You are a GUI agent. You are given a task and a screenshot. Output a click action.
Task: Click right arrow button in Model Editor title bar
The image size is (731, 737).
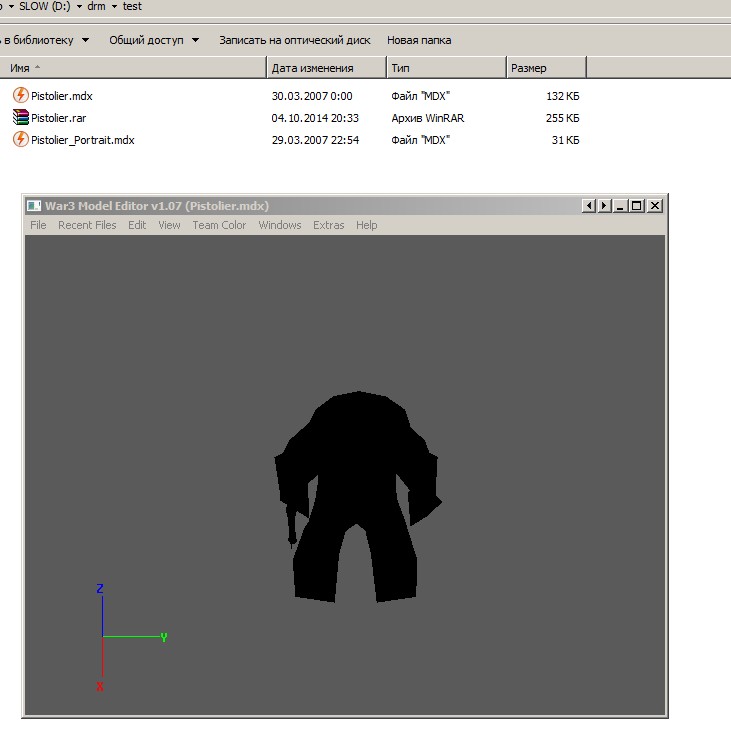[x=604, y=206]
